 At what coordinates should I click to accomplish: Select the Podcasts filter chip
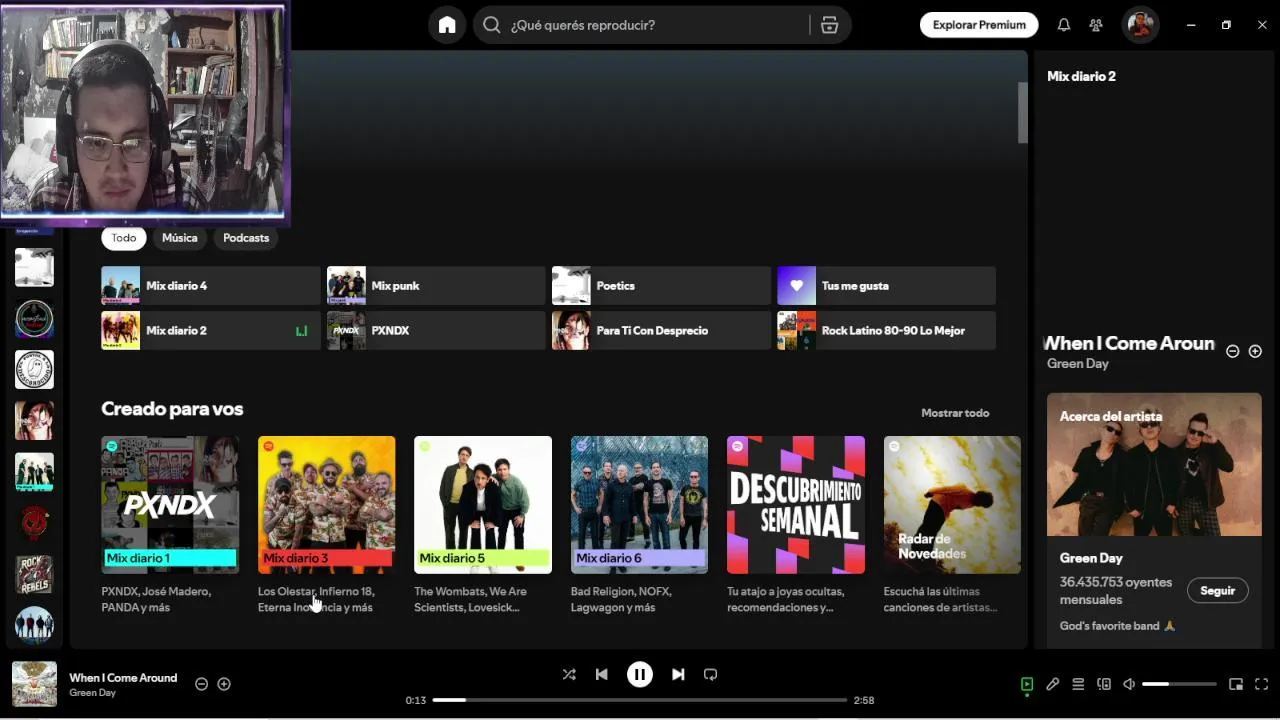pyautogui.click(x=246, y=238)
